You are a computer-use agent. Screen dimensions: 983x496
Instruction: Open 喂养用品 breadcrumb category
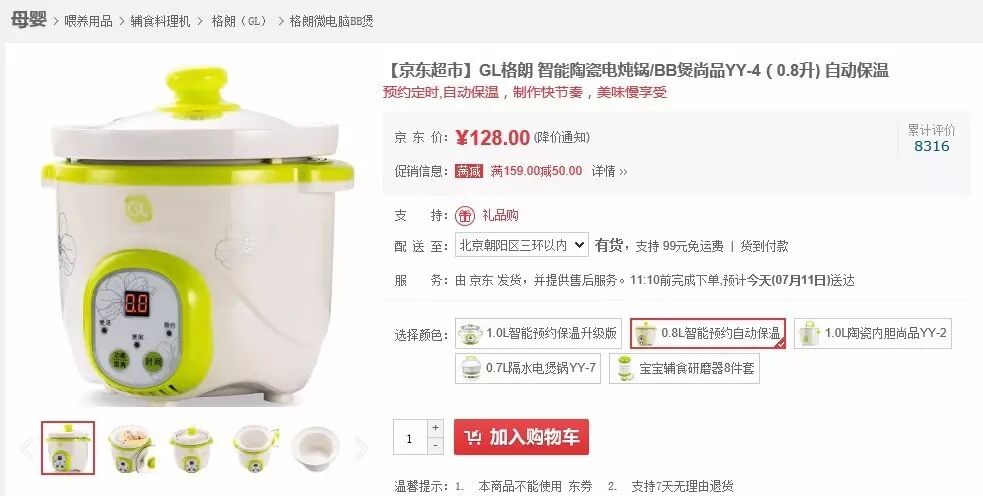(x=88, y=21)
